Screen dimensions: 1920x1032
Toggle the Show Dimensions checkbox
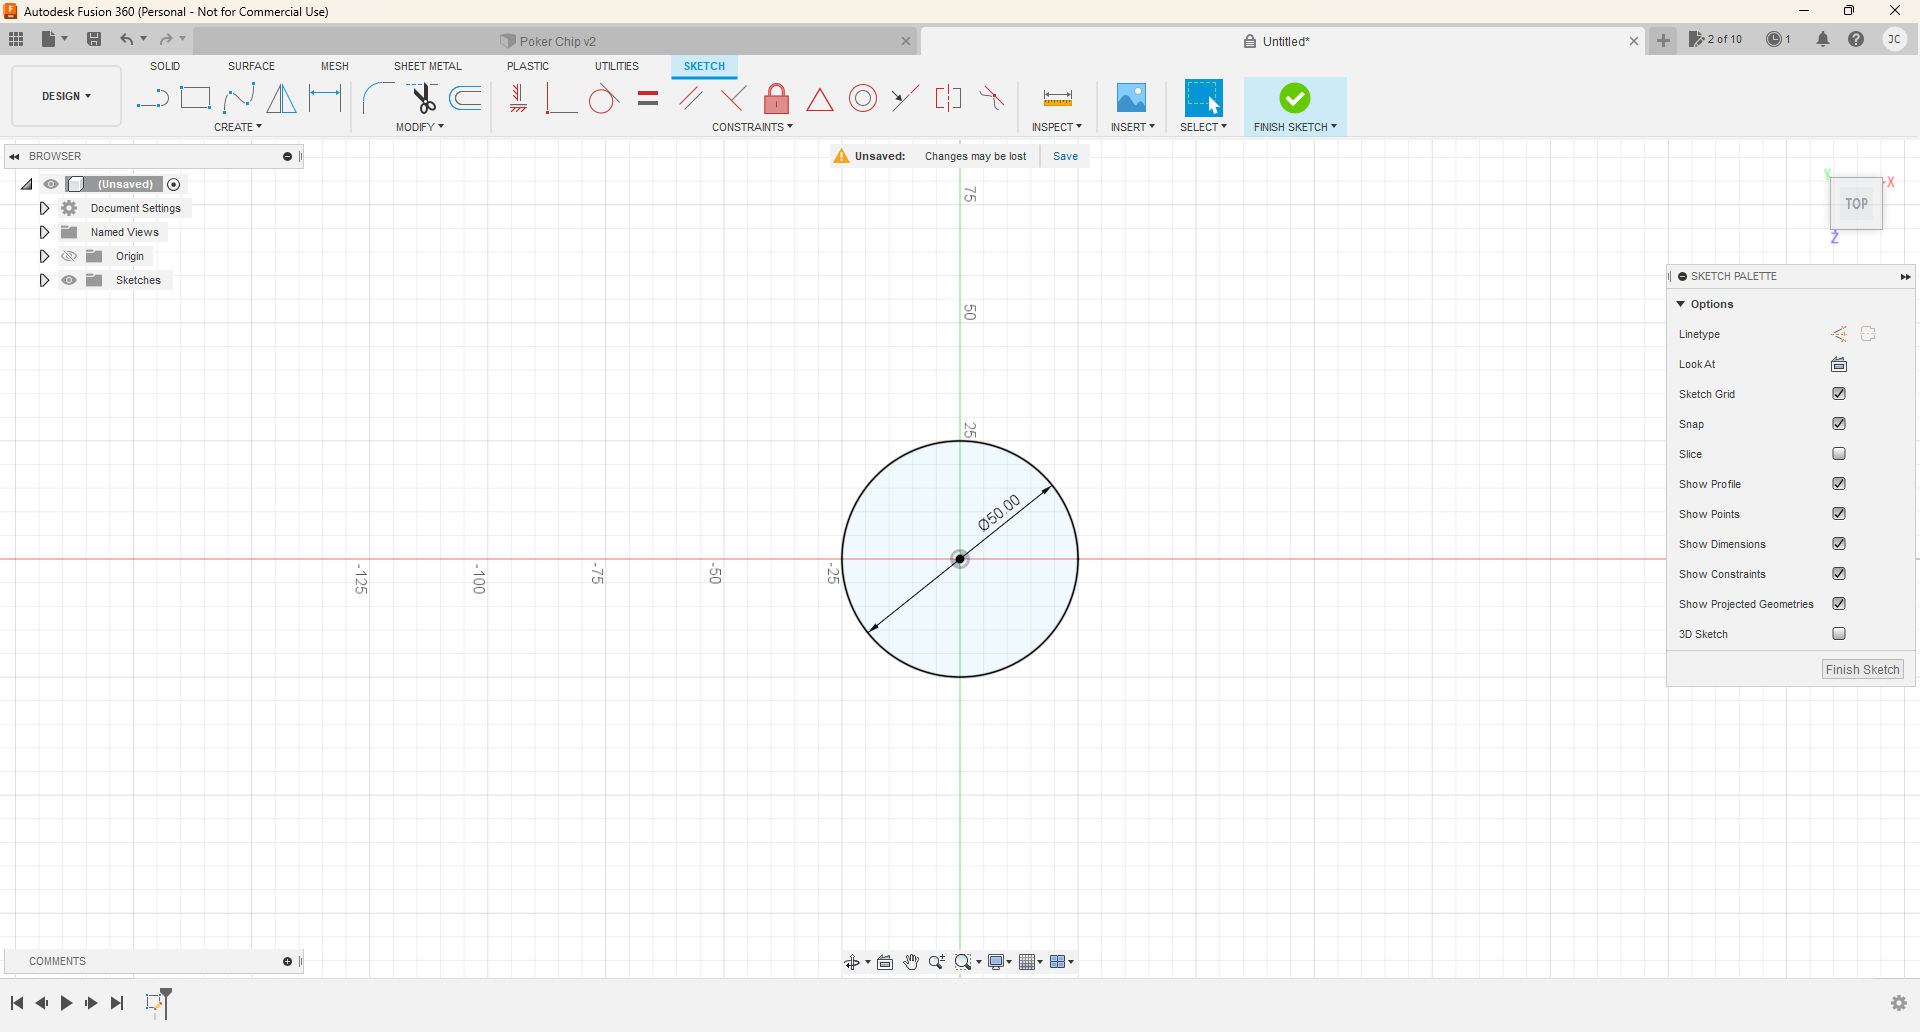pos(1839,544)
